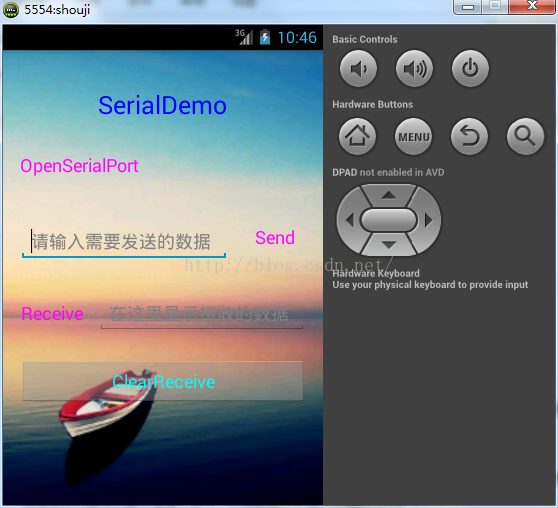Click the power button in Basic Controls
Screen dimensions: 558x508
pos(470,68)
